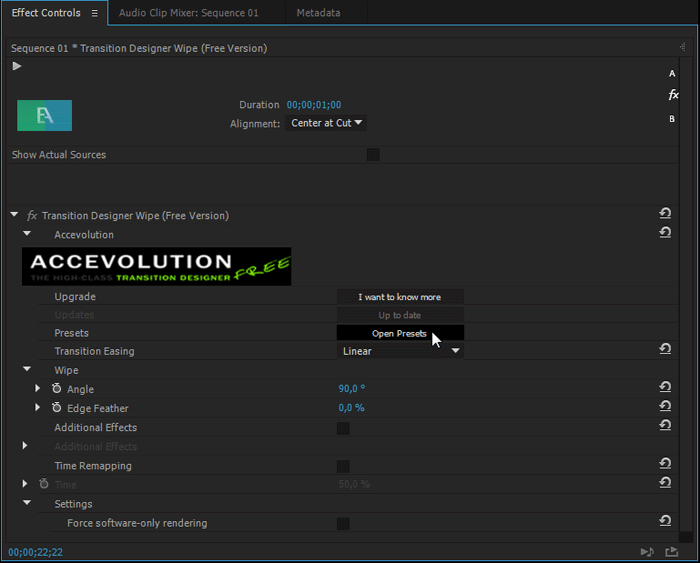Click the Time value 50,0 %

coord(354,484)
